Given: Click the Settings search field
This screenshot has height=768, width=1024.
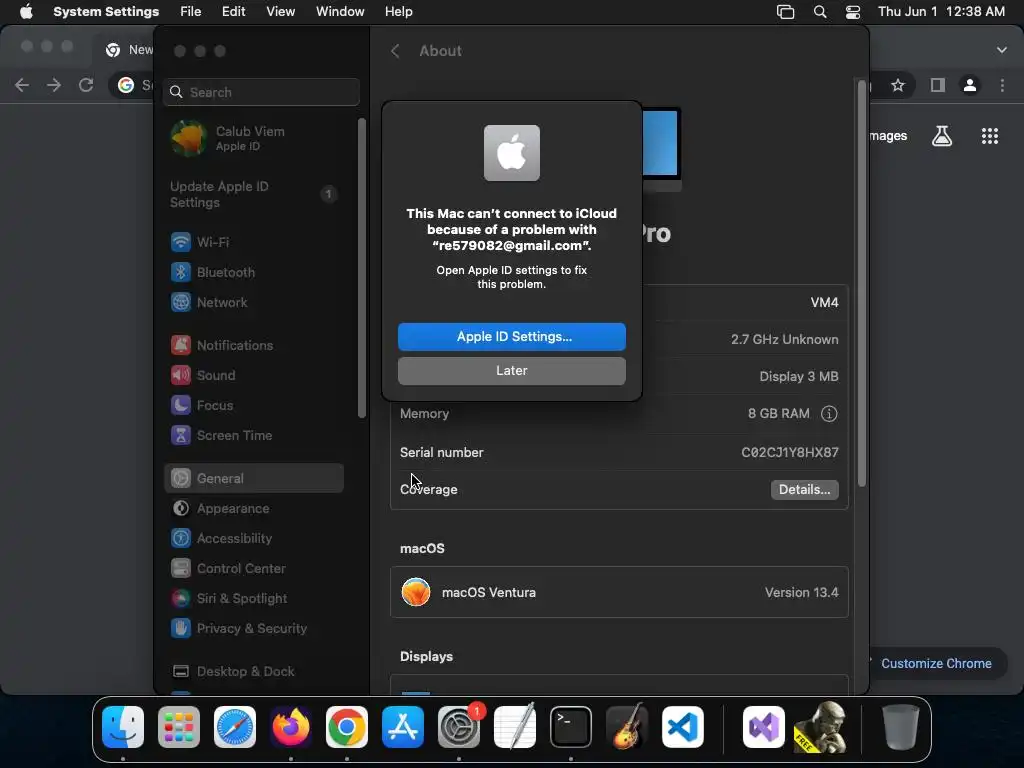Looking at the screenshot, I should pos(261,92).
